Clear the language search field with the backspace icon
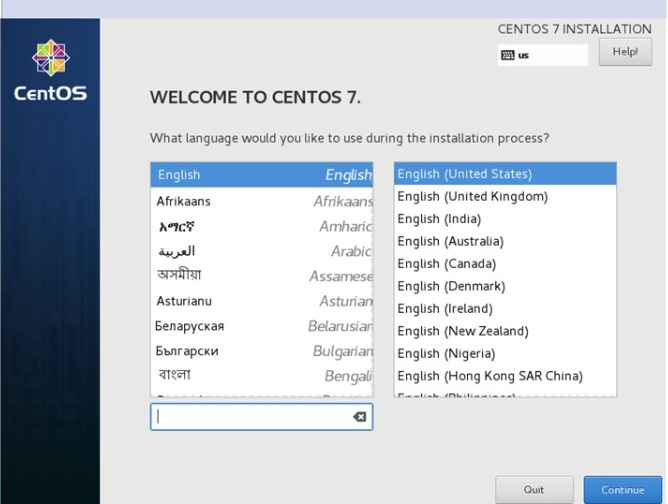The width and height of the screenshot is (668, 504). [360, 417]
